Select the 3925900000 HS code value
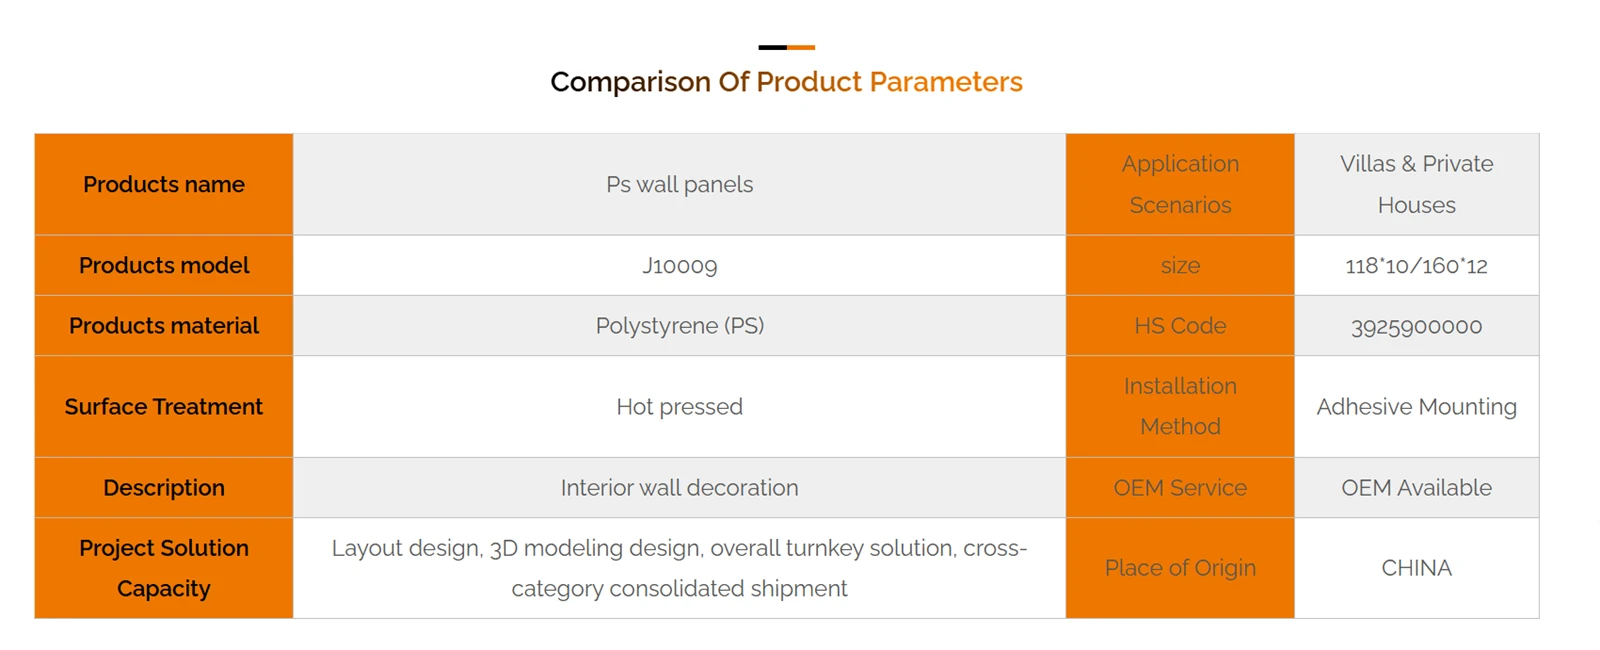 click(1416, 326)
